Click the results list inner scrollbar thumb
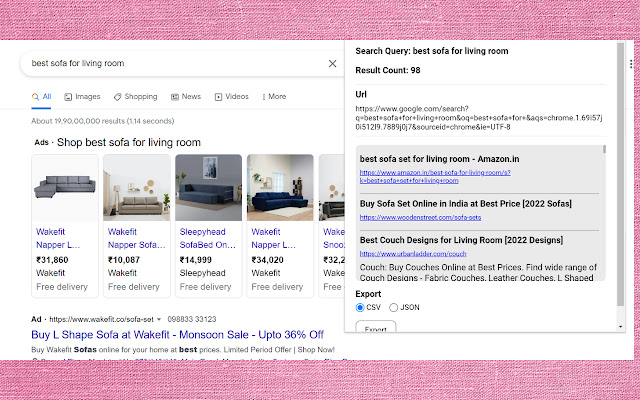Screen dimensions: 640x400 coord(604,149)
